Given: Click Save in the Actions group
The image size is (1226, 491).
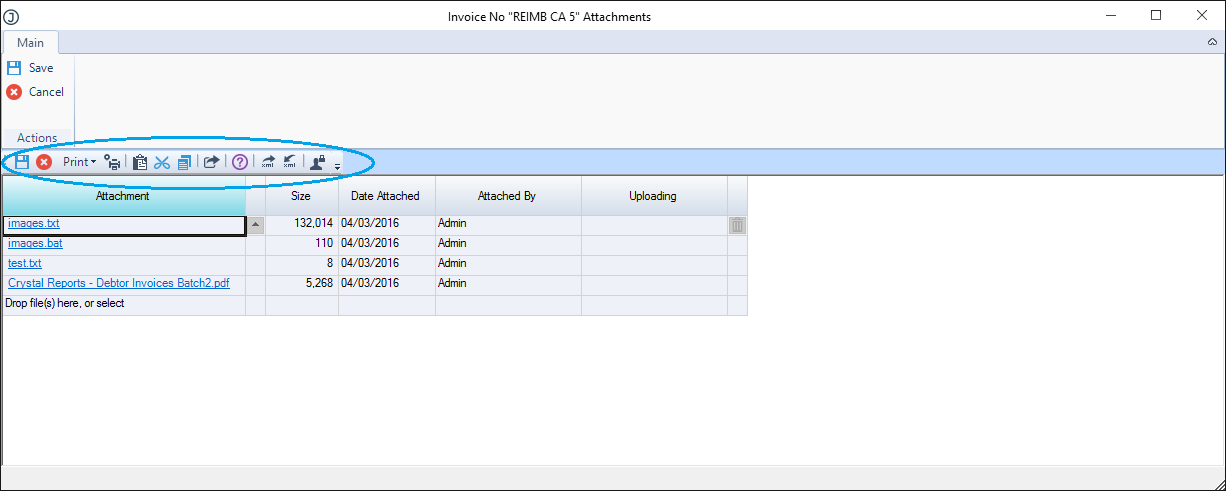Looking at the screenshot, I should [40, 68].
